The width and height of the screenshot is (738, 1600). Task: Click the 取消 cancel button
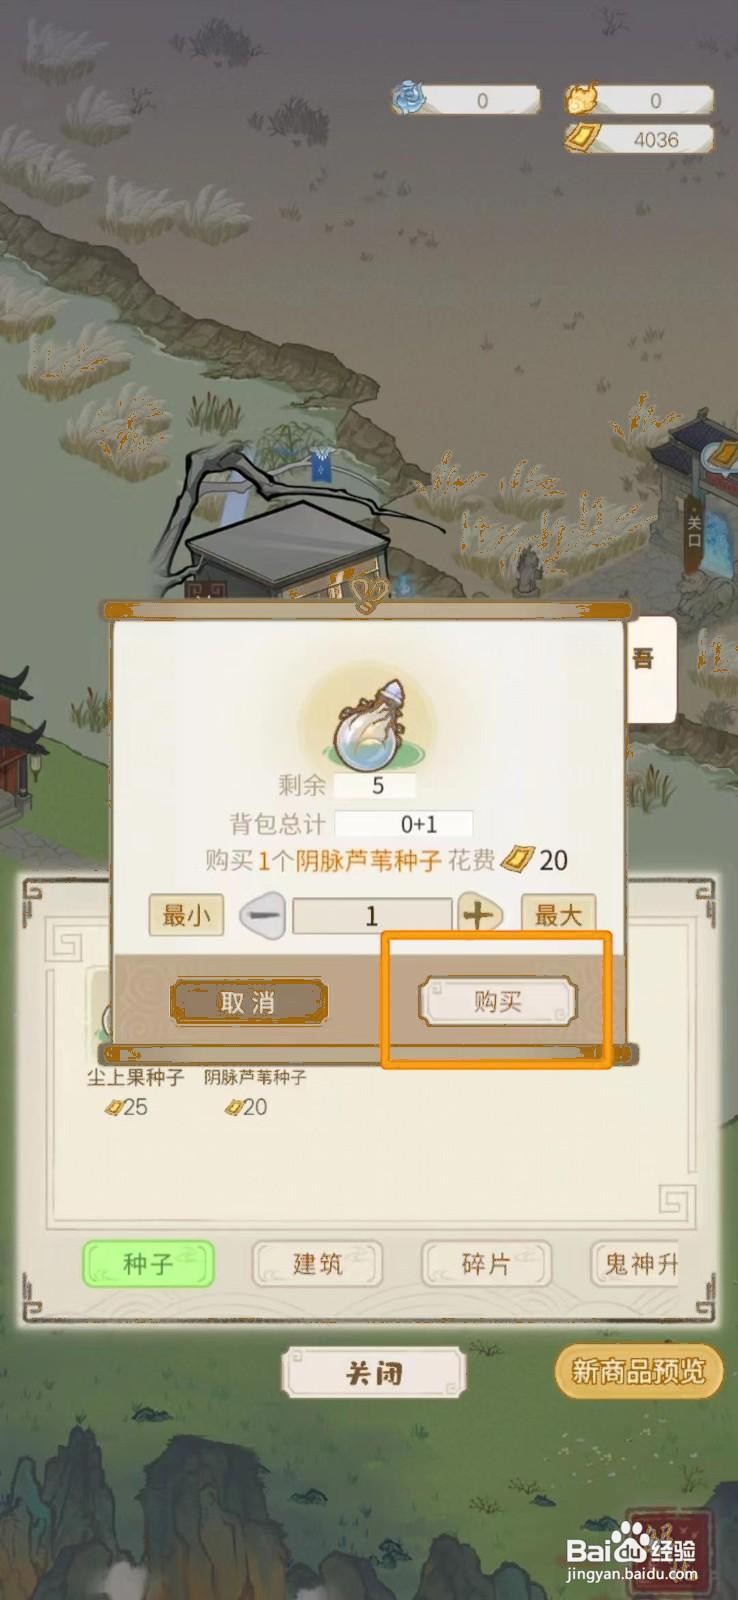click(248, 1002)
